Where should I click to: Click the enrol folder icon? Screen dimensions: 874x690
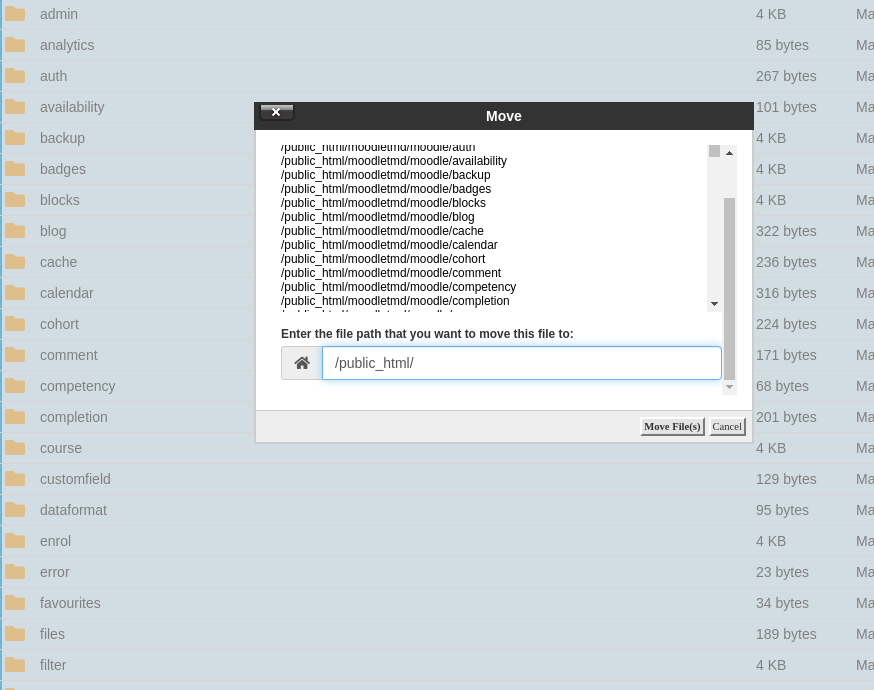(x=15, y=541)
